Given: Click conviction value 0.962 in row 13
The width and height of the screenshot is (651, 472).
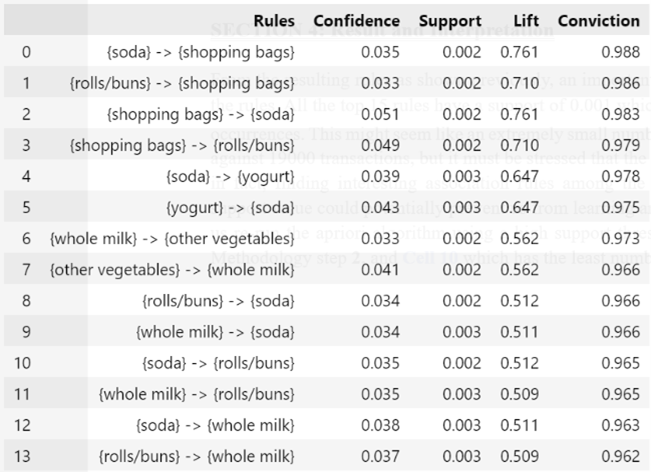Looking at the screenshot, I should coord(621,457).
